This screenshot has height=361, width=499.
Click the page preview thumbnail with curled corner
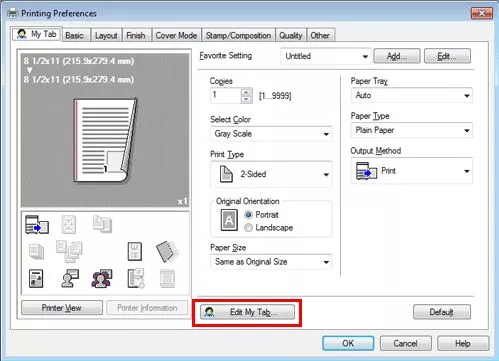[105, 140]
